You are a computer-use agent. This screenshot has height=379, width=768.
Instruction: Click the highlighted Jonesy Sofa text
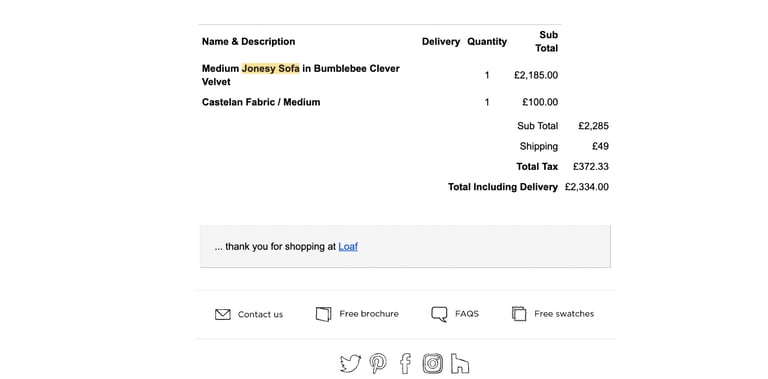270,69
